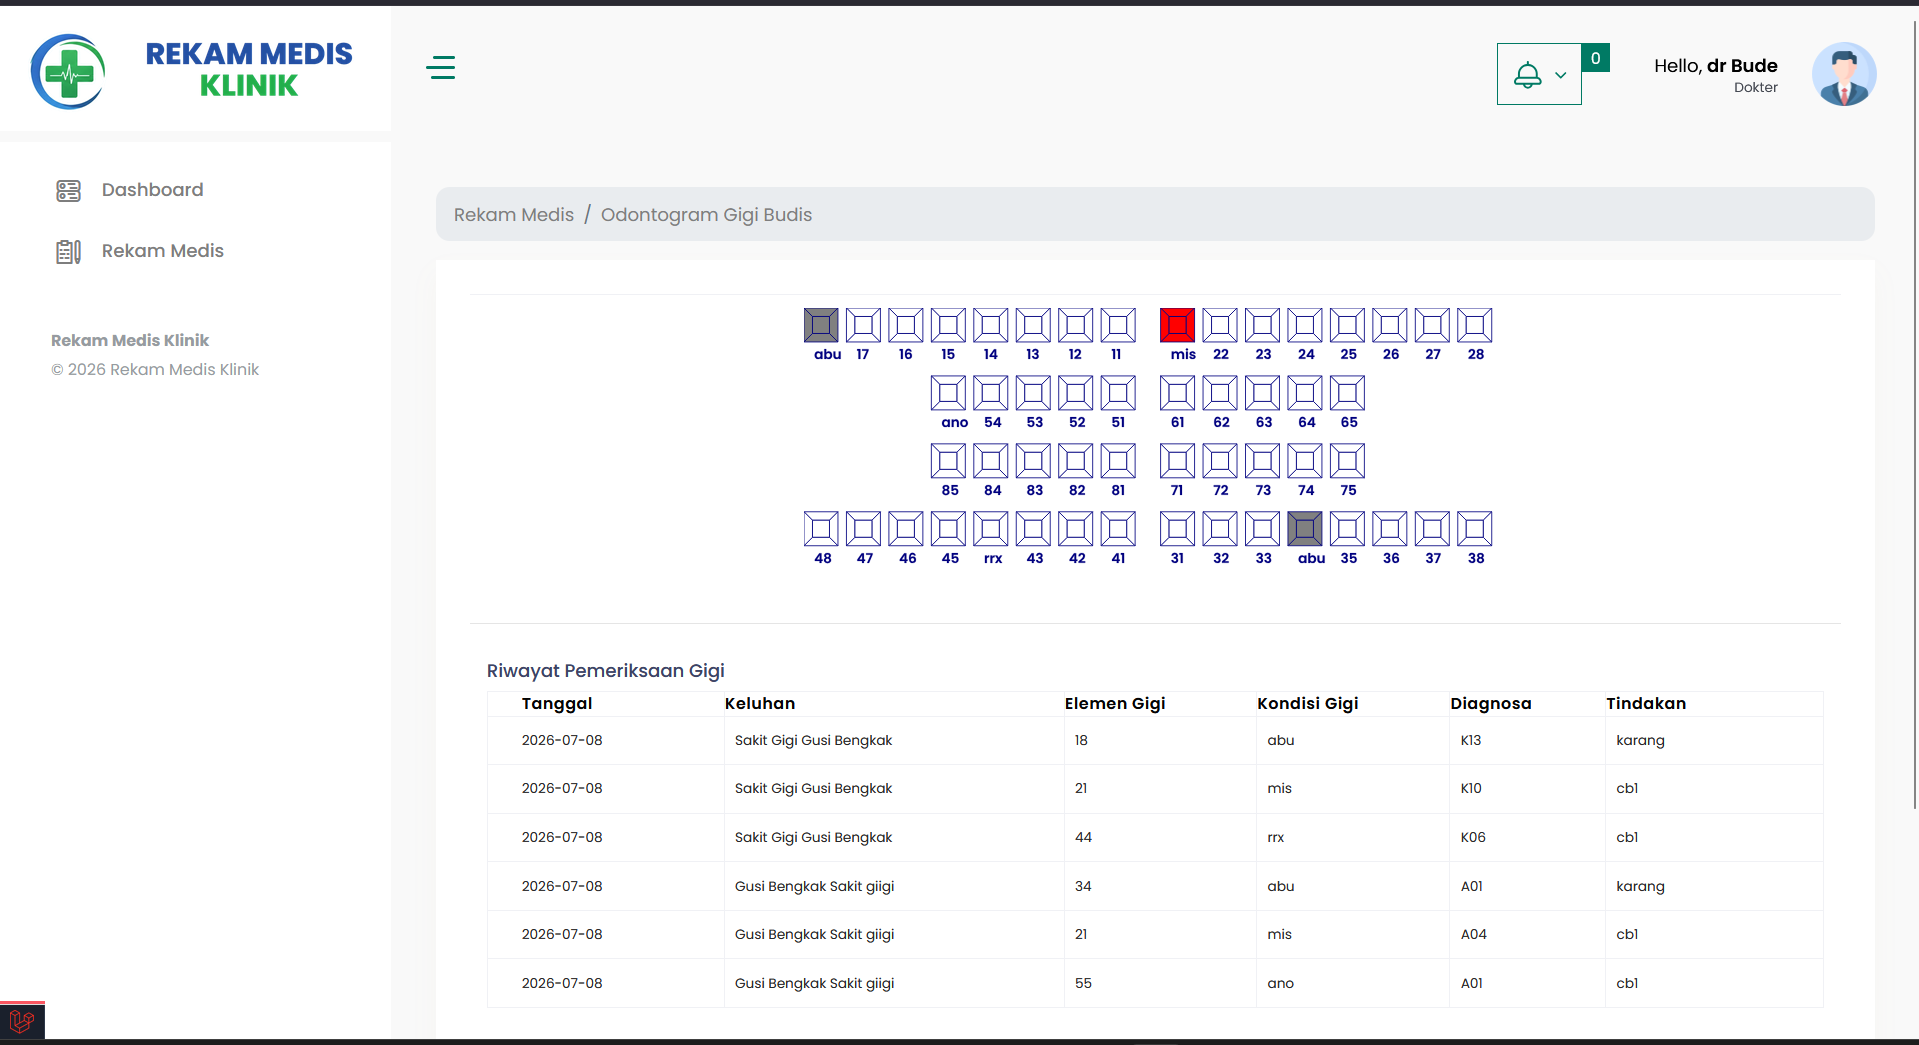Select tooth icon 61
Screen dimensions: 1919x1045
[1177, 393]
